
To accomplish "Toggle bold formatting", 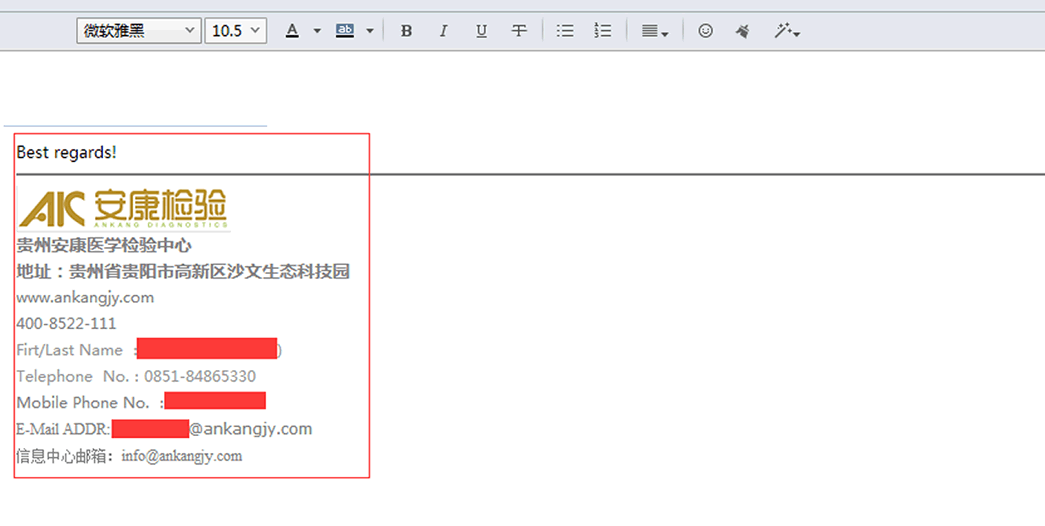I will (406, 31).
